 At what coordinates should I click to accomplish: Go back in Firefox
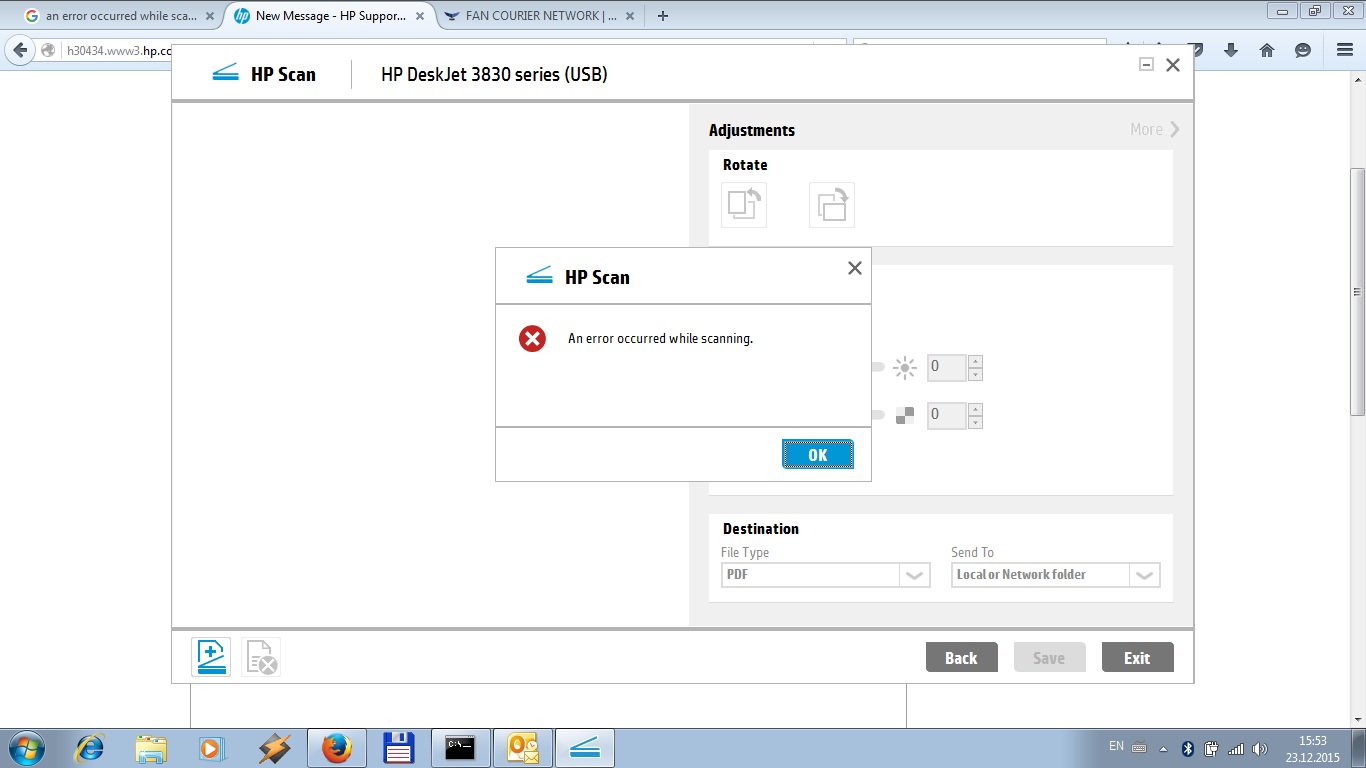coord(21,50)
